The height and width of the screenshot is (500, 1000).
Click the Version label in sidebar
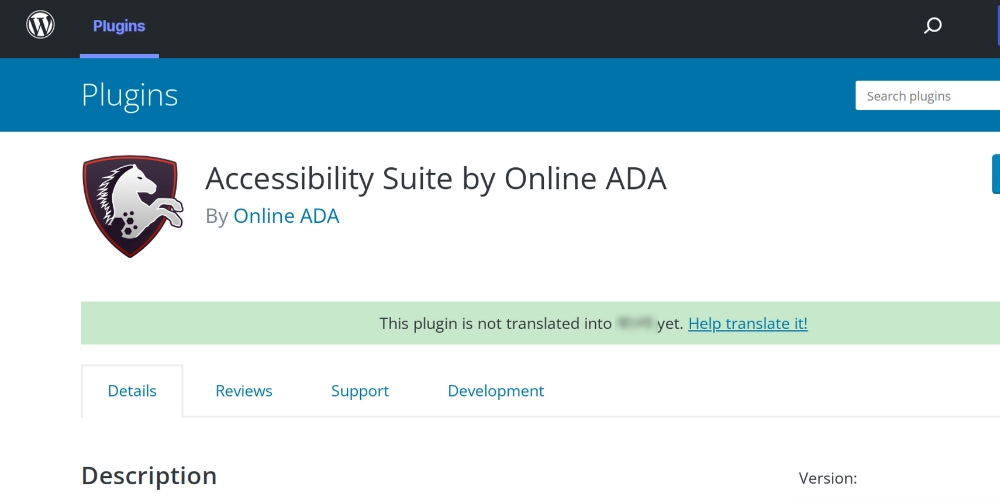[x=828, y=478]
